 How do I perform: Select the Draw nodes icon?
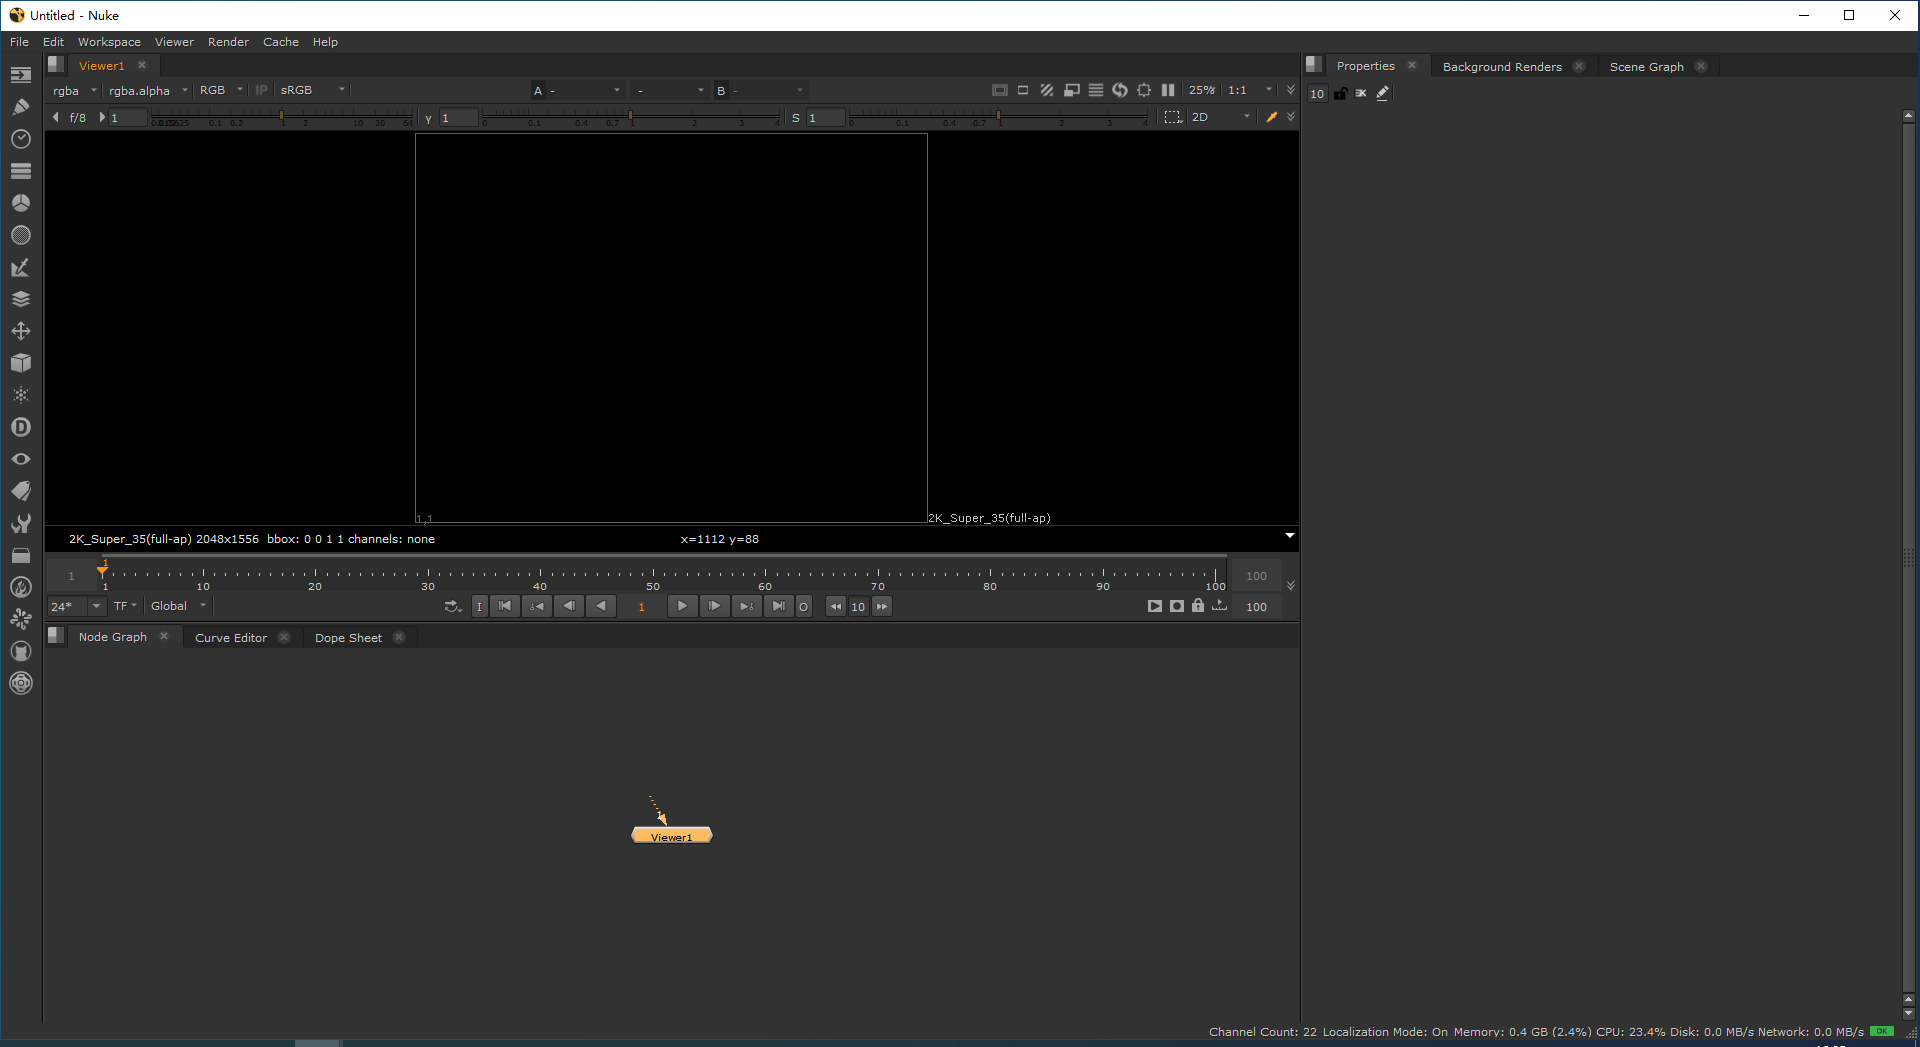click(x=21, y=107)
